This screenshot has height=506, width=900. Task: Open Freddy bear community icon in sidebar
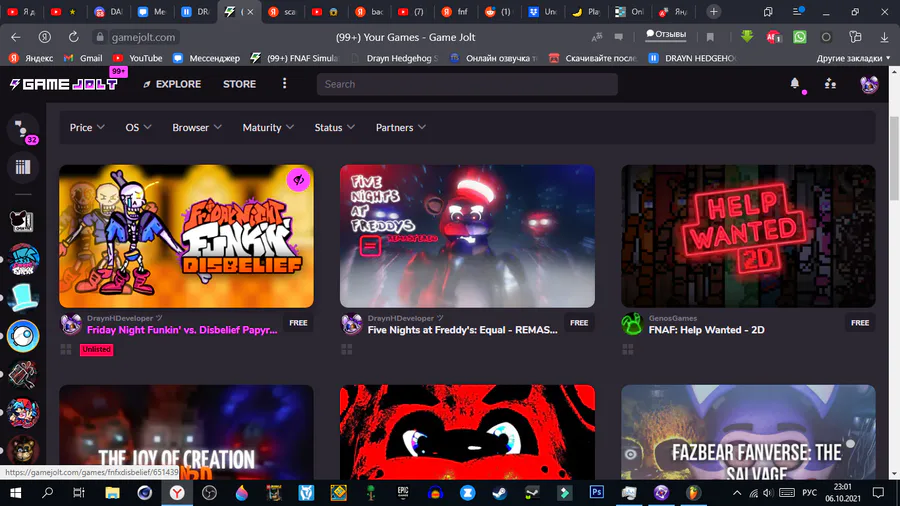23,450
